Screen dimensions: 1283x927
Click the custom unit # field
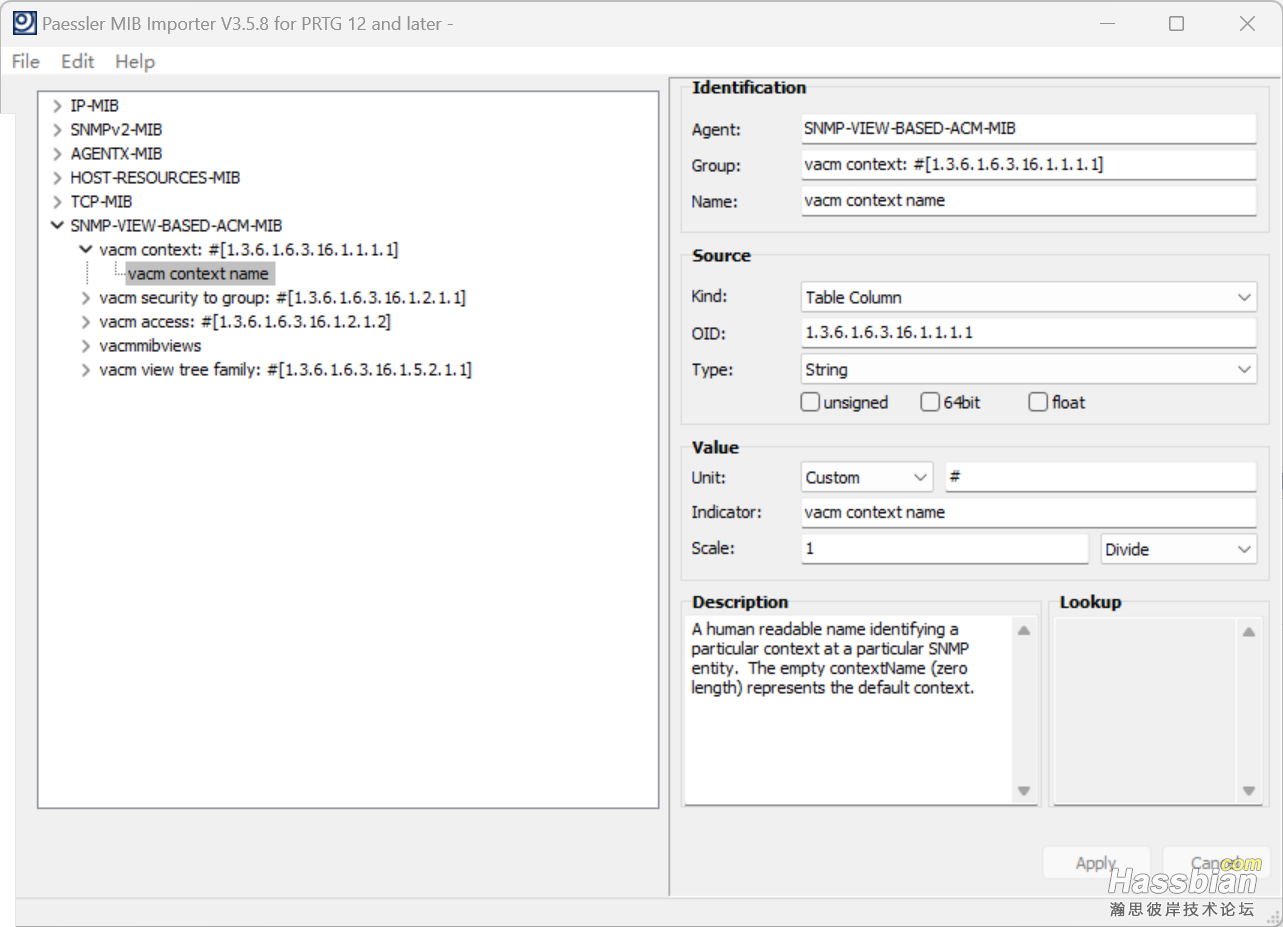click(1101, 477)
